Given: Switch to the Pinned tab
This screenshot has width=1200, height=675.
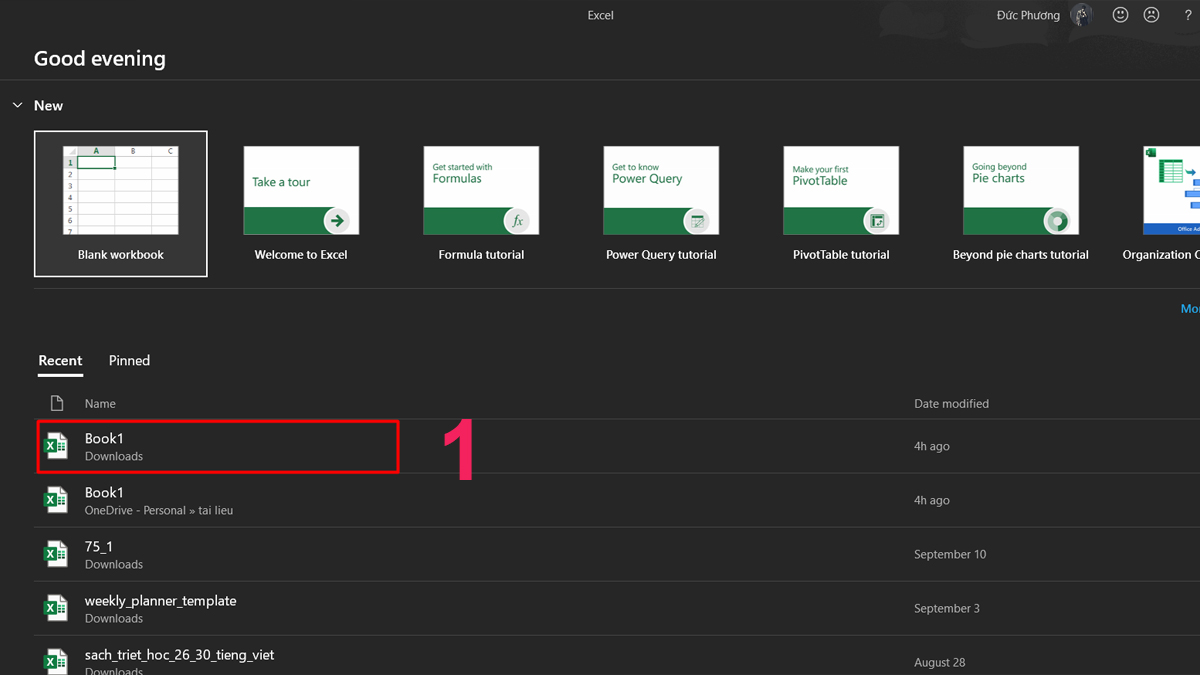Looking at the screenshot, I should [129, 360].
